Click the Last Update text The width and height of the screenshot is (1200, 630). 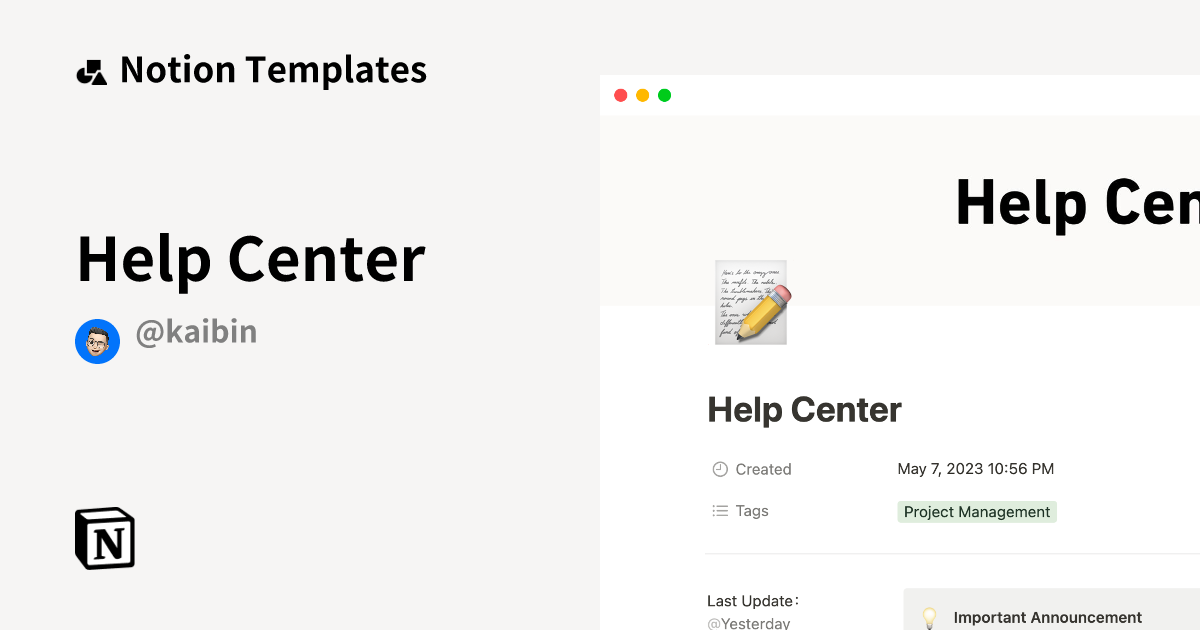pyautogui.click(x=752, y=601)
